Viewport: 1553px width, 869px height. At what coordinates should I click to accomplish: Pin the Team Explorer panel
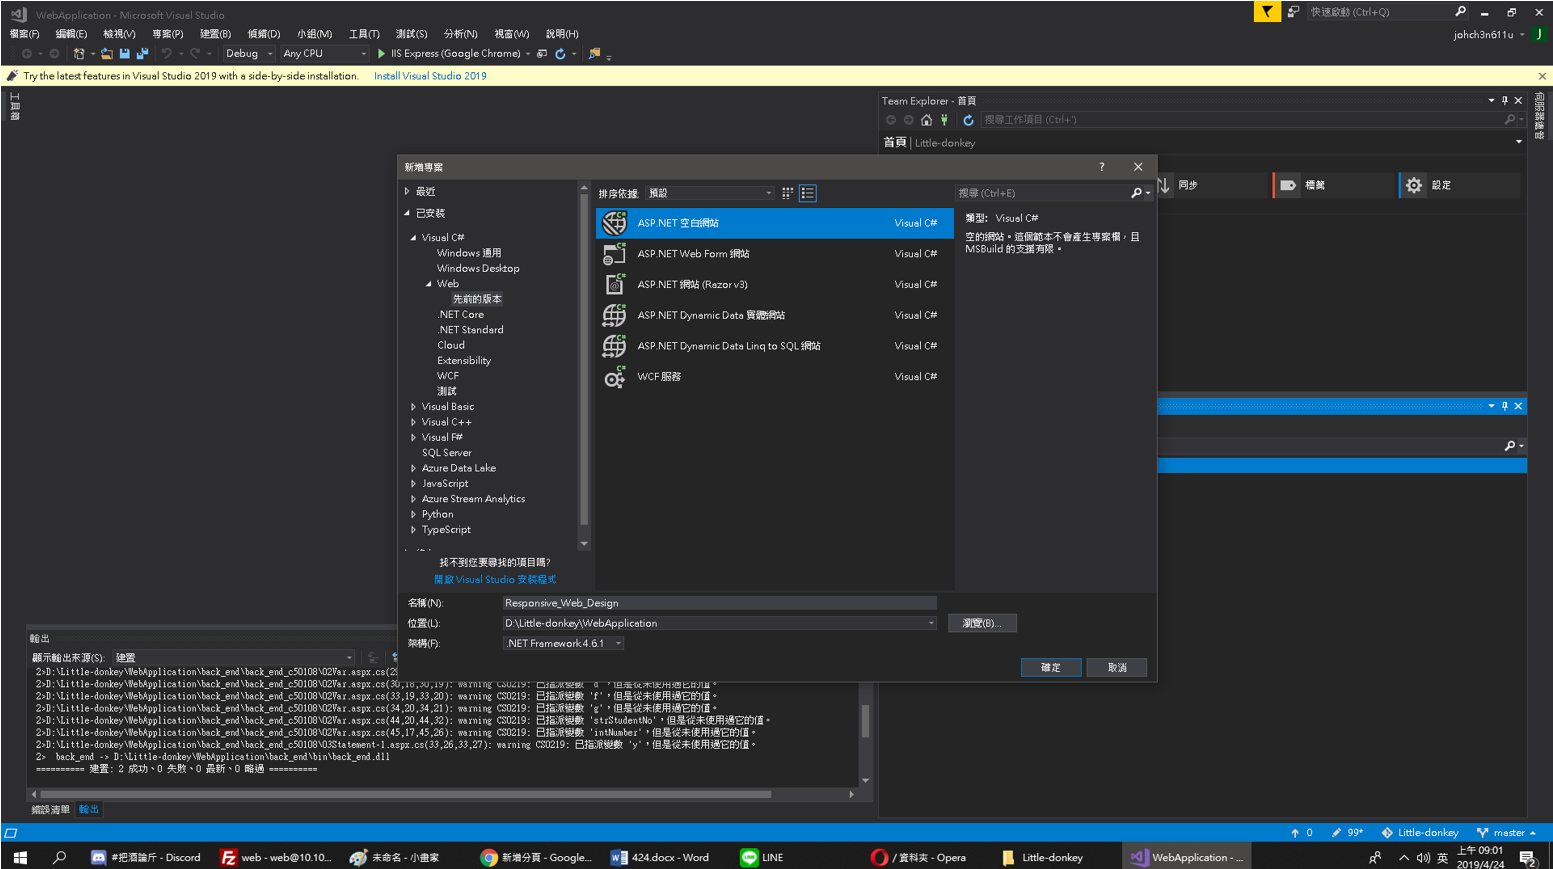point(1504,101)
